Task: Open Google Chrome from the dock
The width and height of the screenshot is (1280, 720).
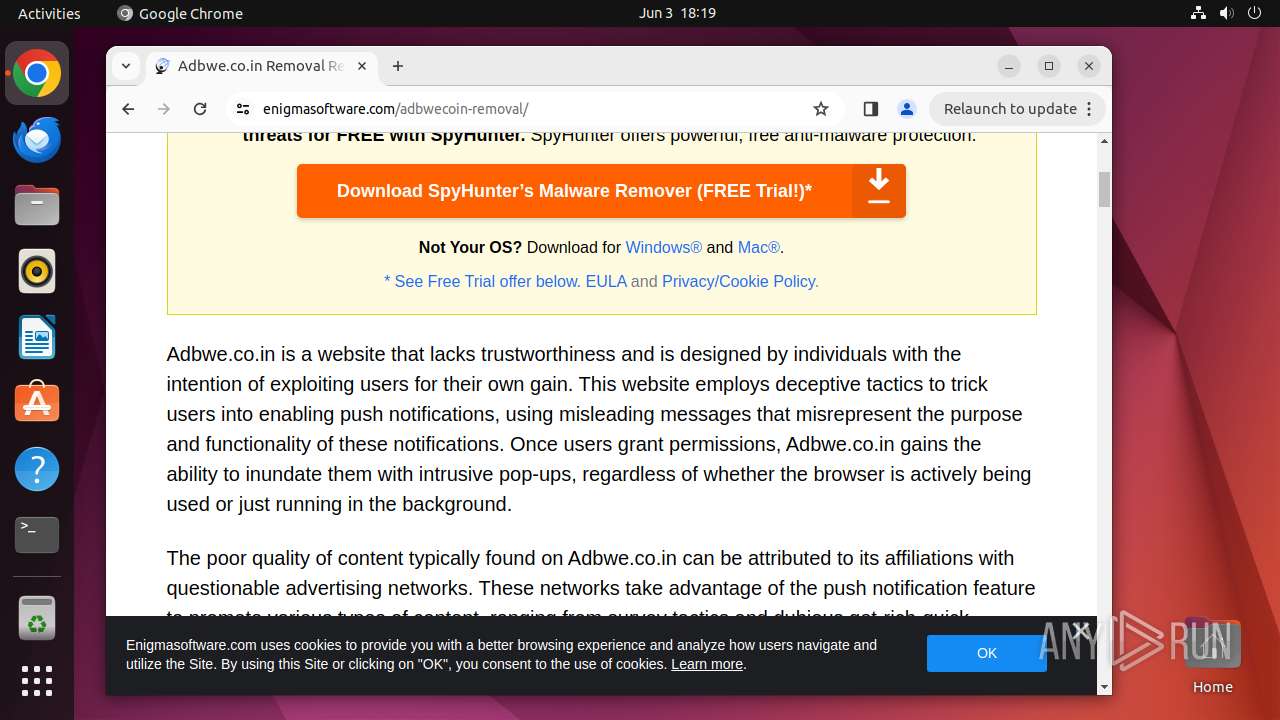Action: (37, 73)
